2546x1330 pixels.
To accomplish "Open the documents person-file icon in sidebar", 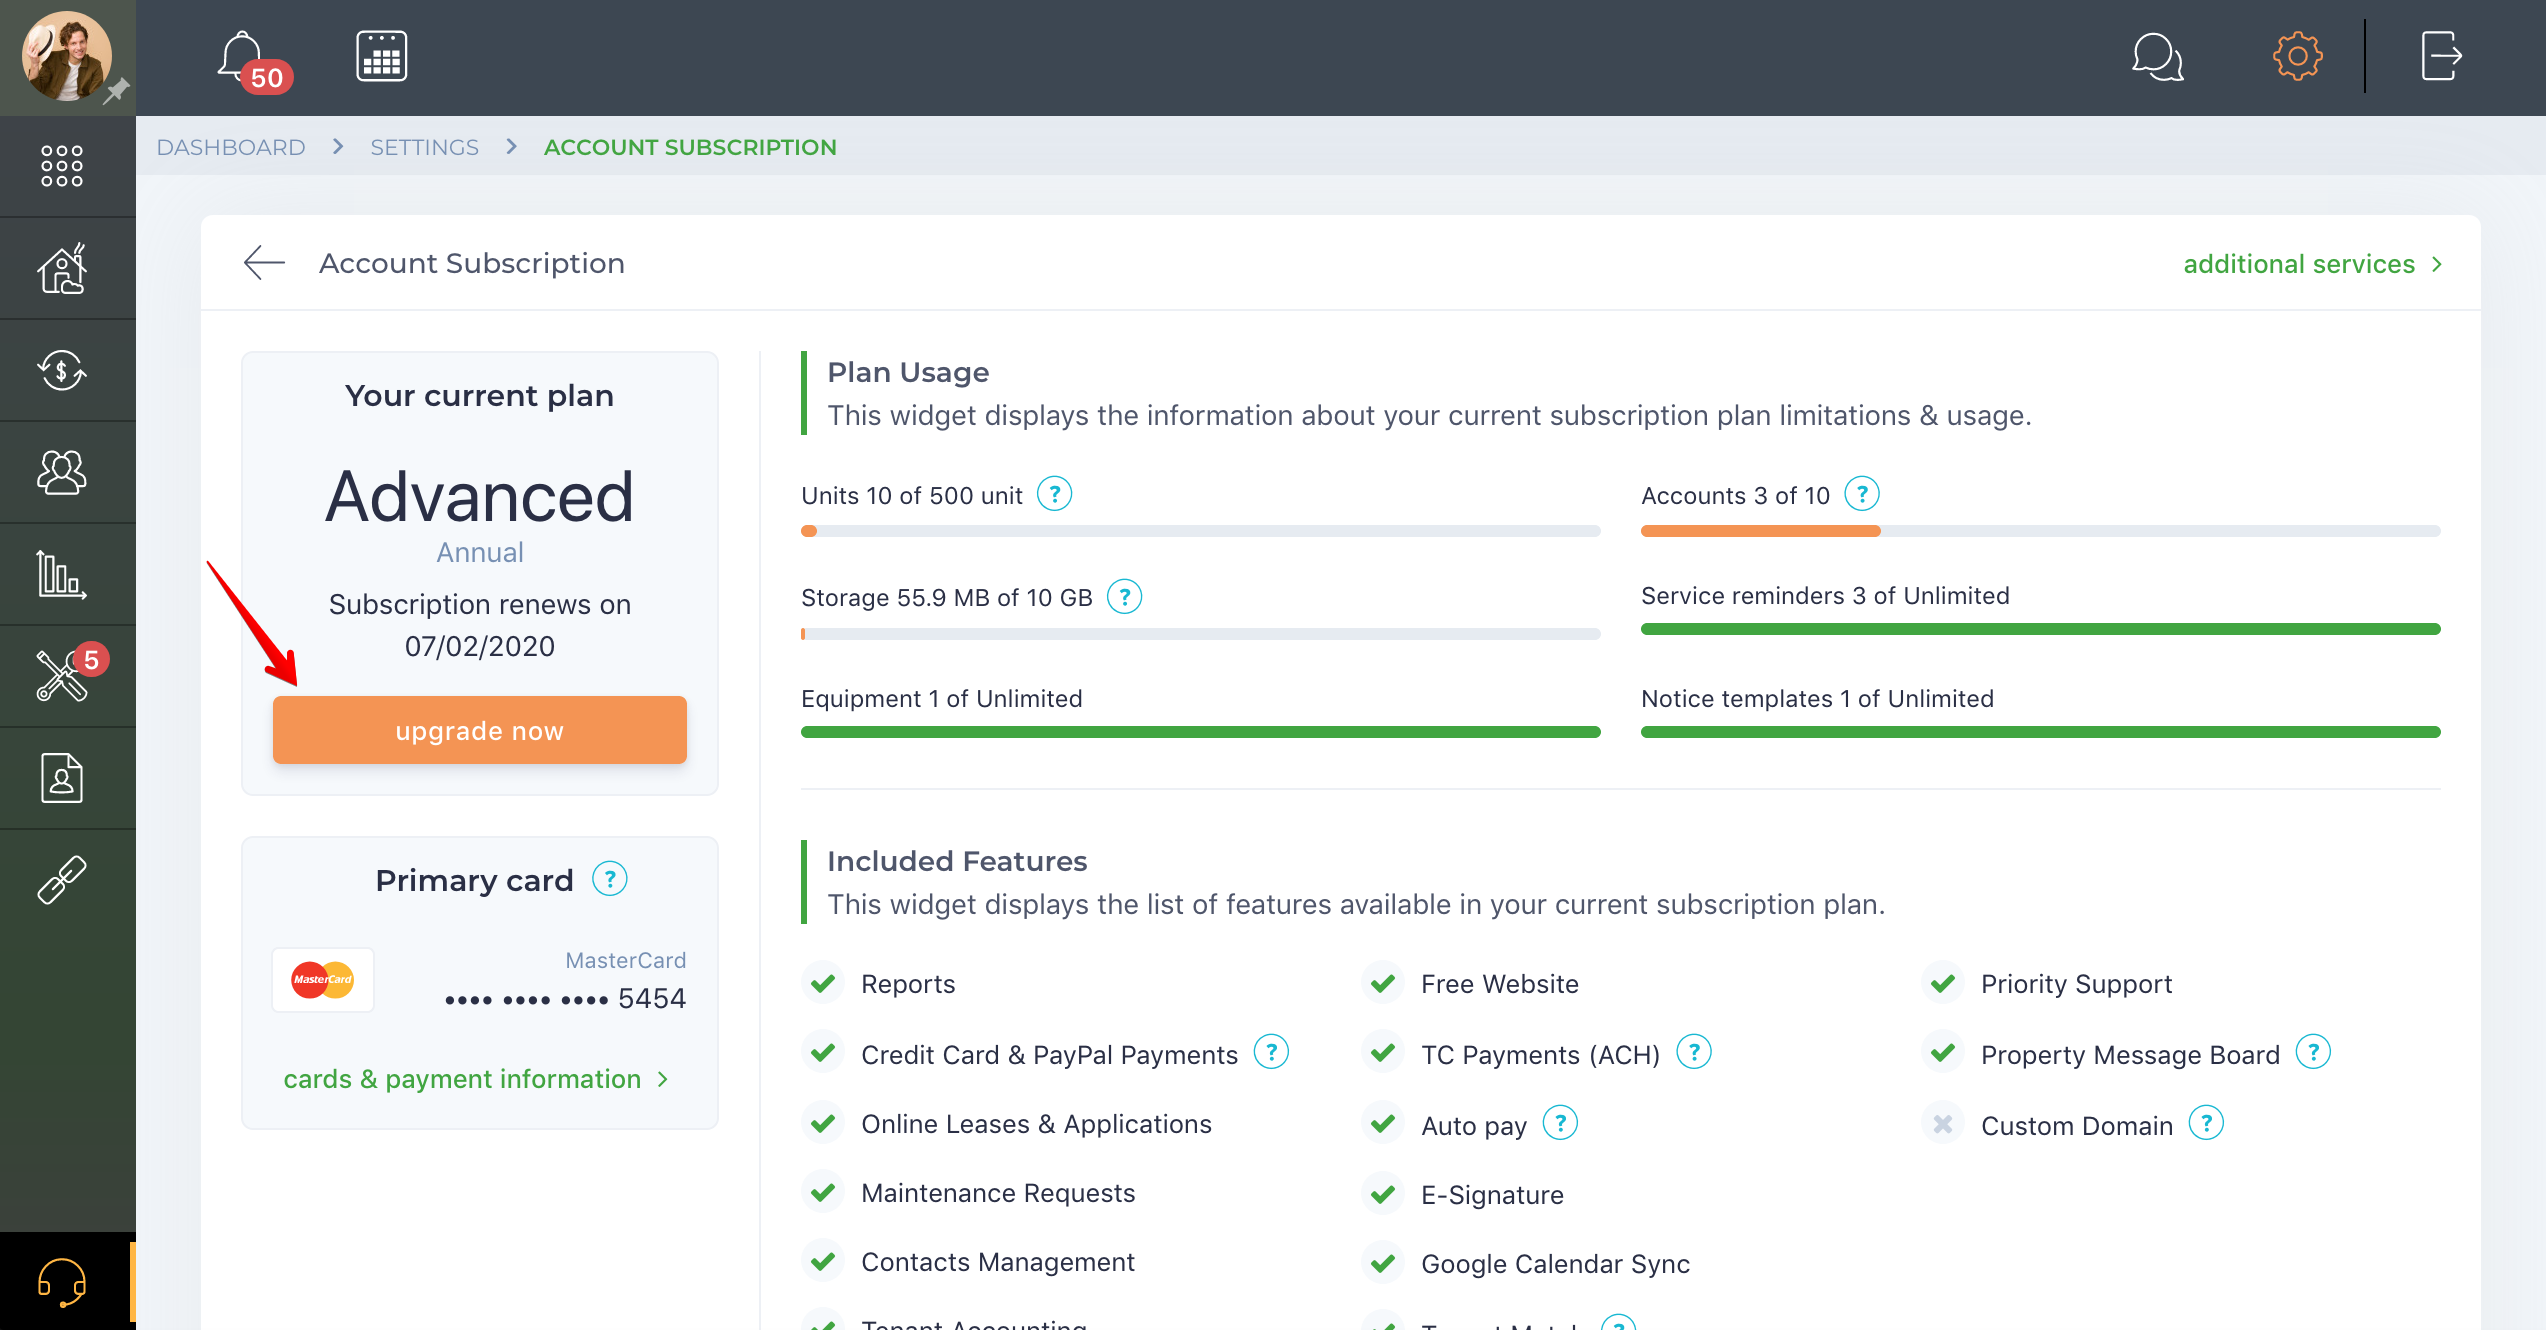I will [62, 778].
